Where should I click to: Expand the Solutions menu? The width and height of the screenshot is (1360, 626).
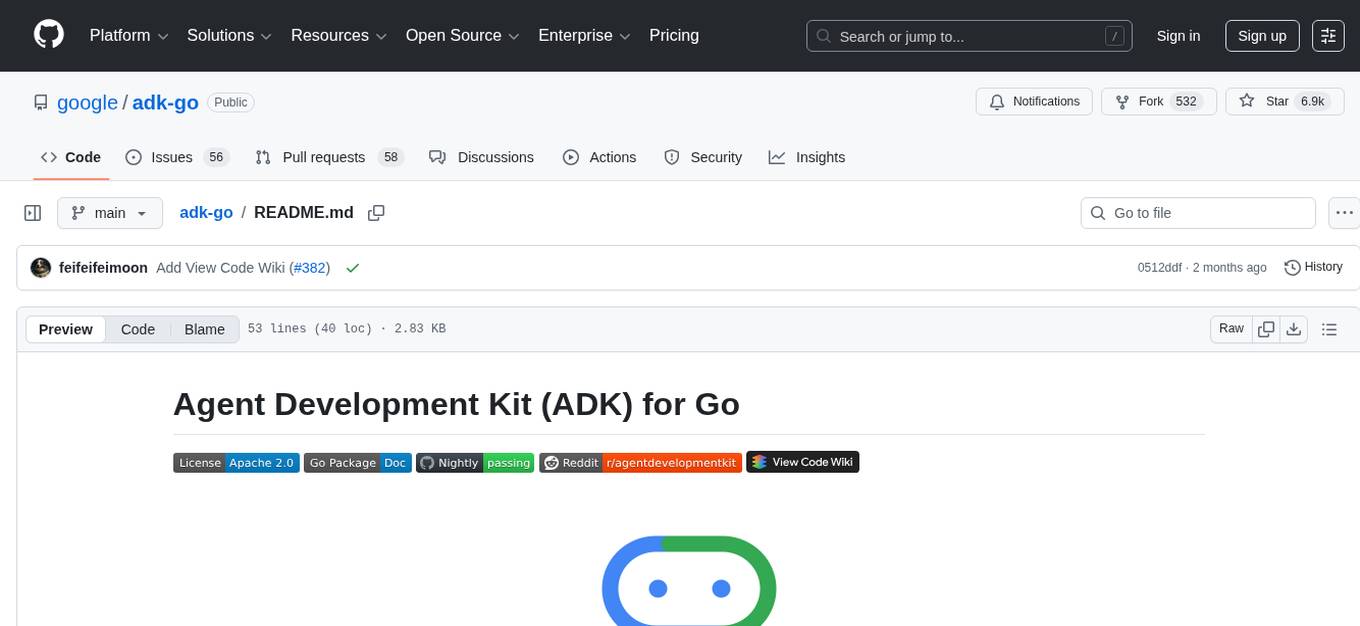(x=228, y=36)
